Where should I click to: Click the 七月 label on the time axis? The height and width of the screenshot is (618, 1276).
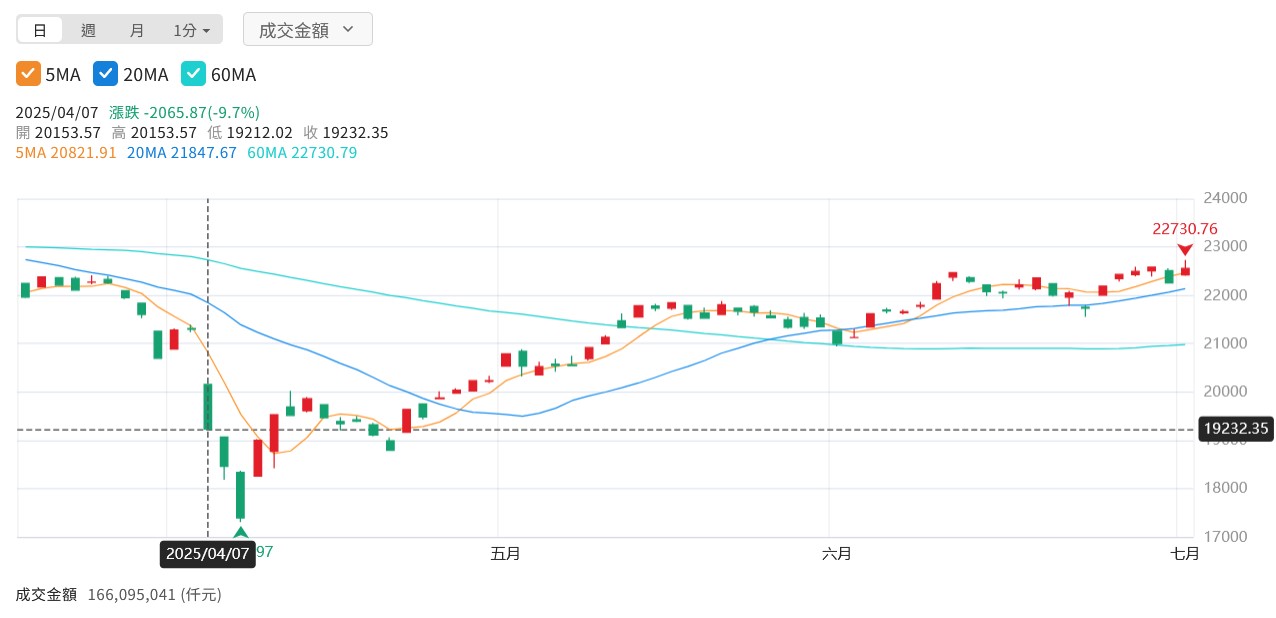coord(1184,553)
